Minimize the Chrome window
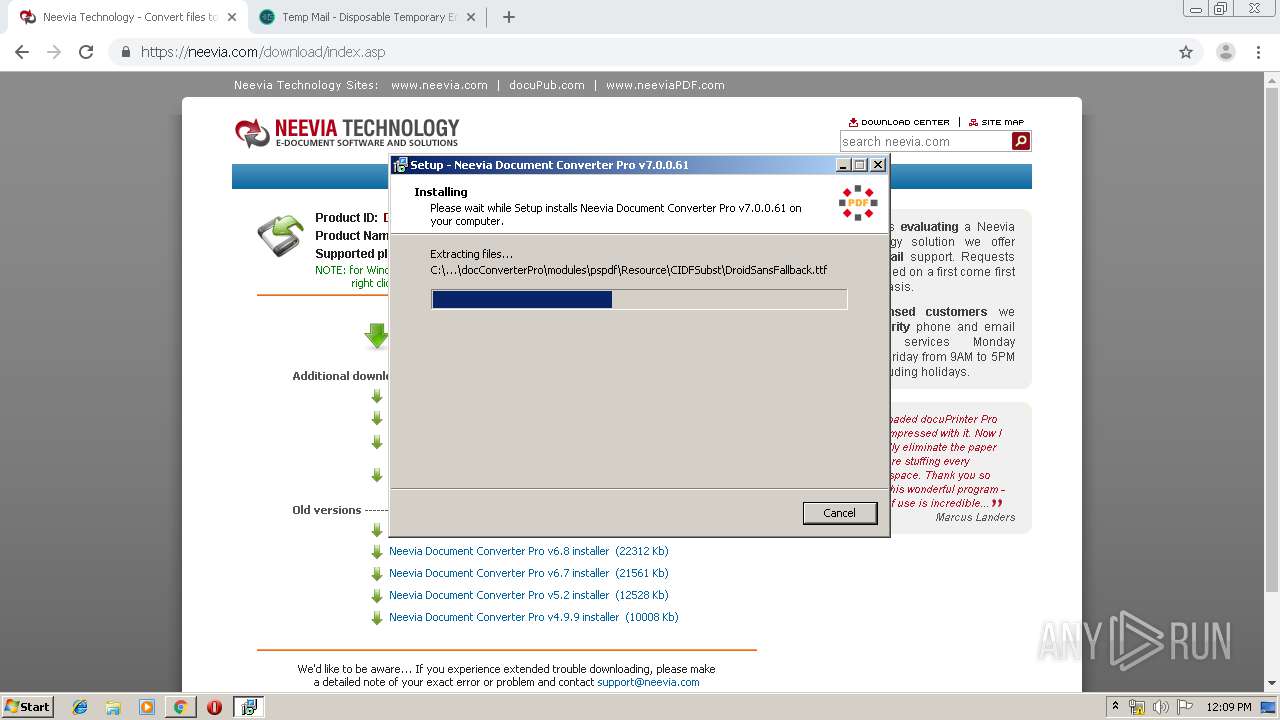 click(1196, 8)
